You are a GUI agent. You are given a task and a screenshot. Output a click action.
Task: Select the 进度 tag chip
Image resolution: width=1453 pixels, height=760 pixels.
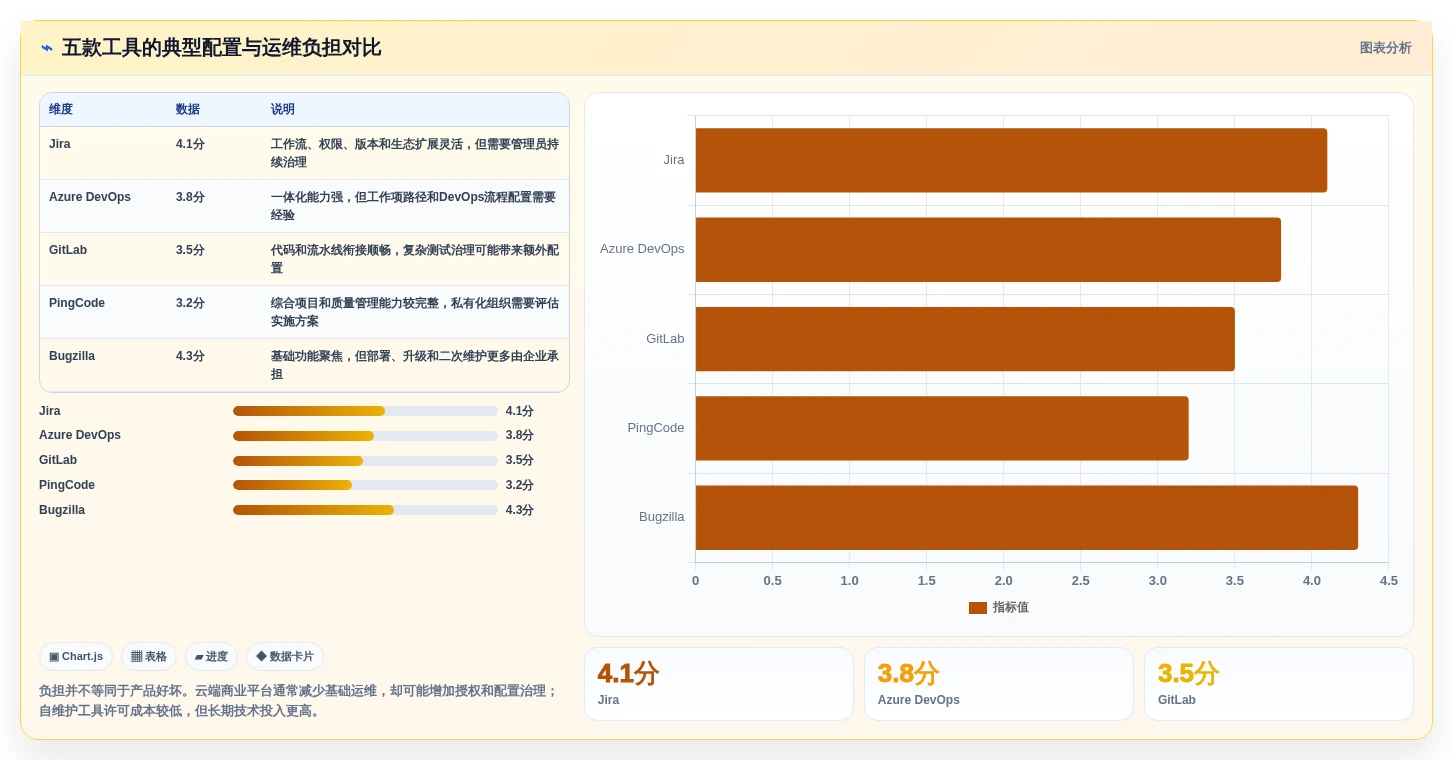[211, 657]
